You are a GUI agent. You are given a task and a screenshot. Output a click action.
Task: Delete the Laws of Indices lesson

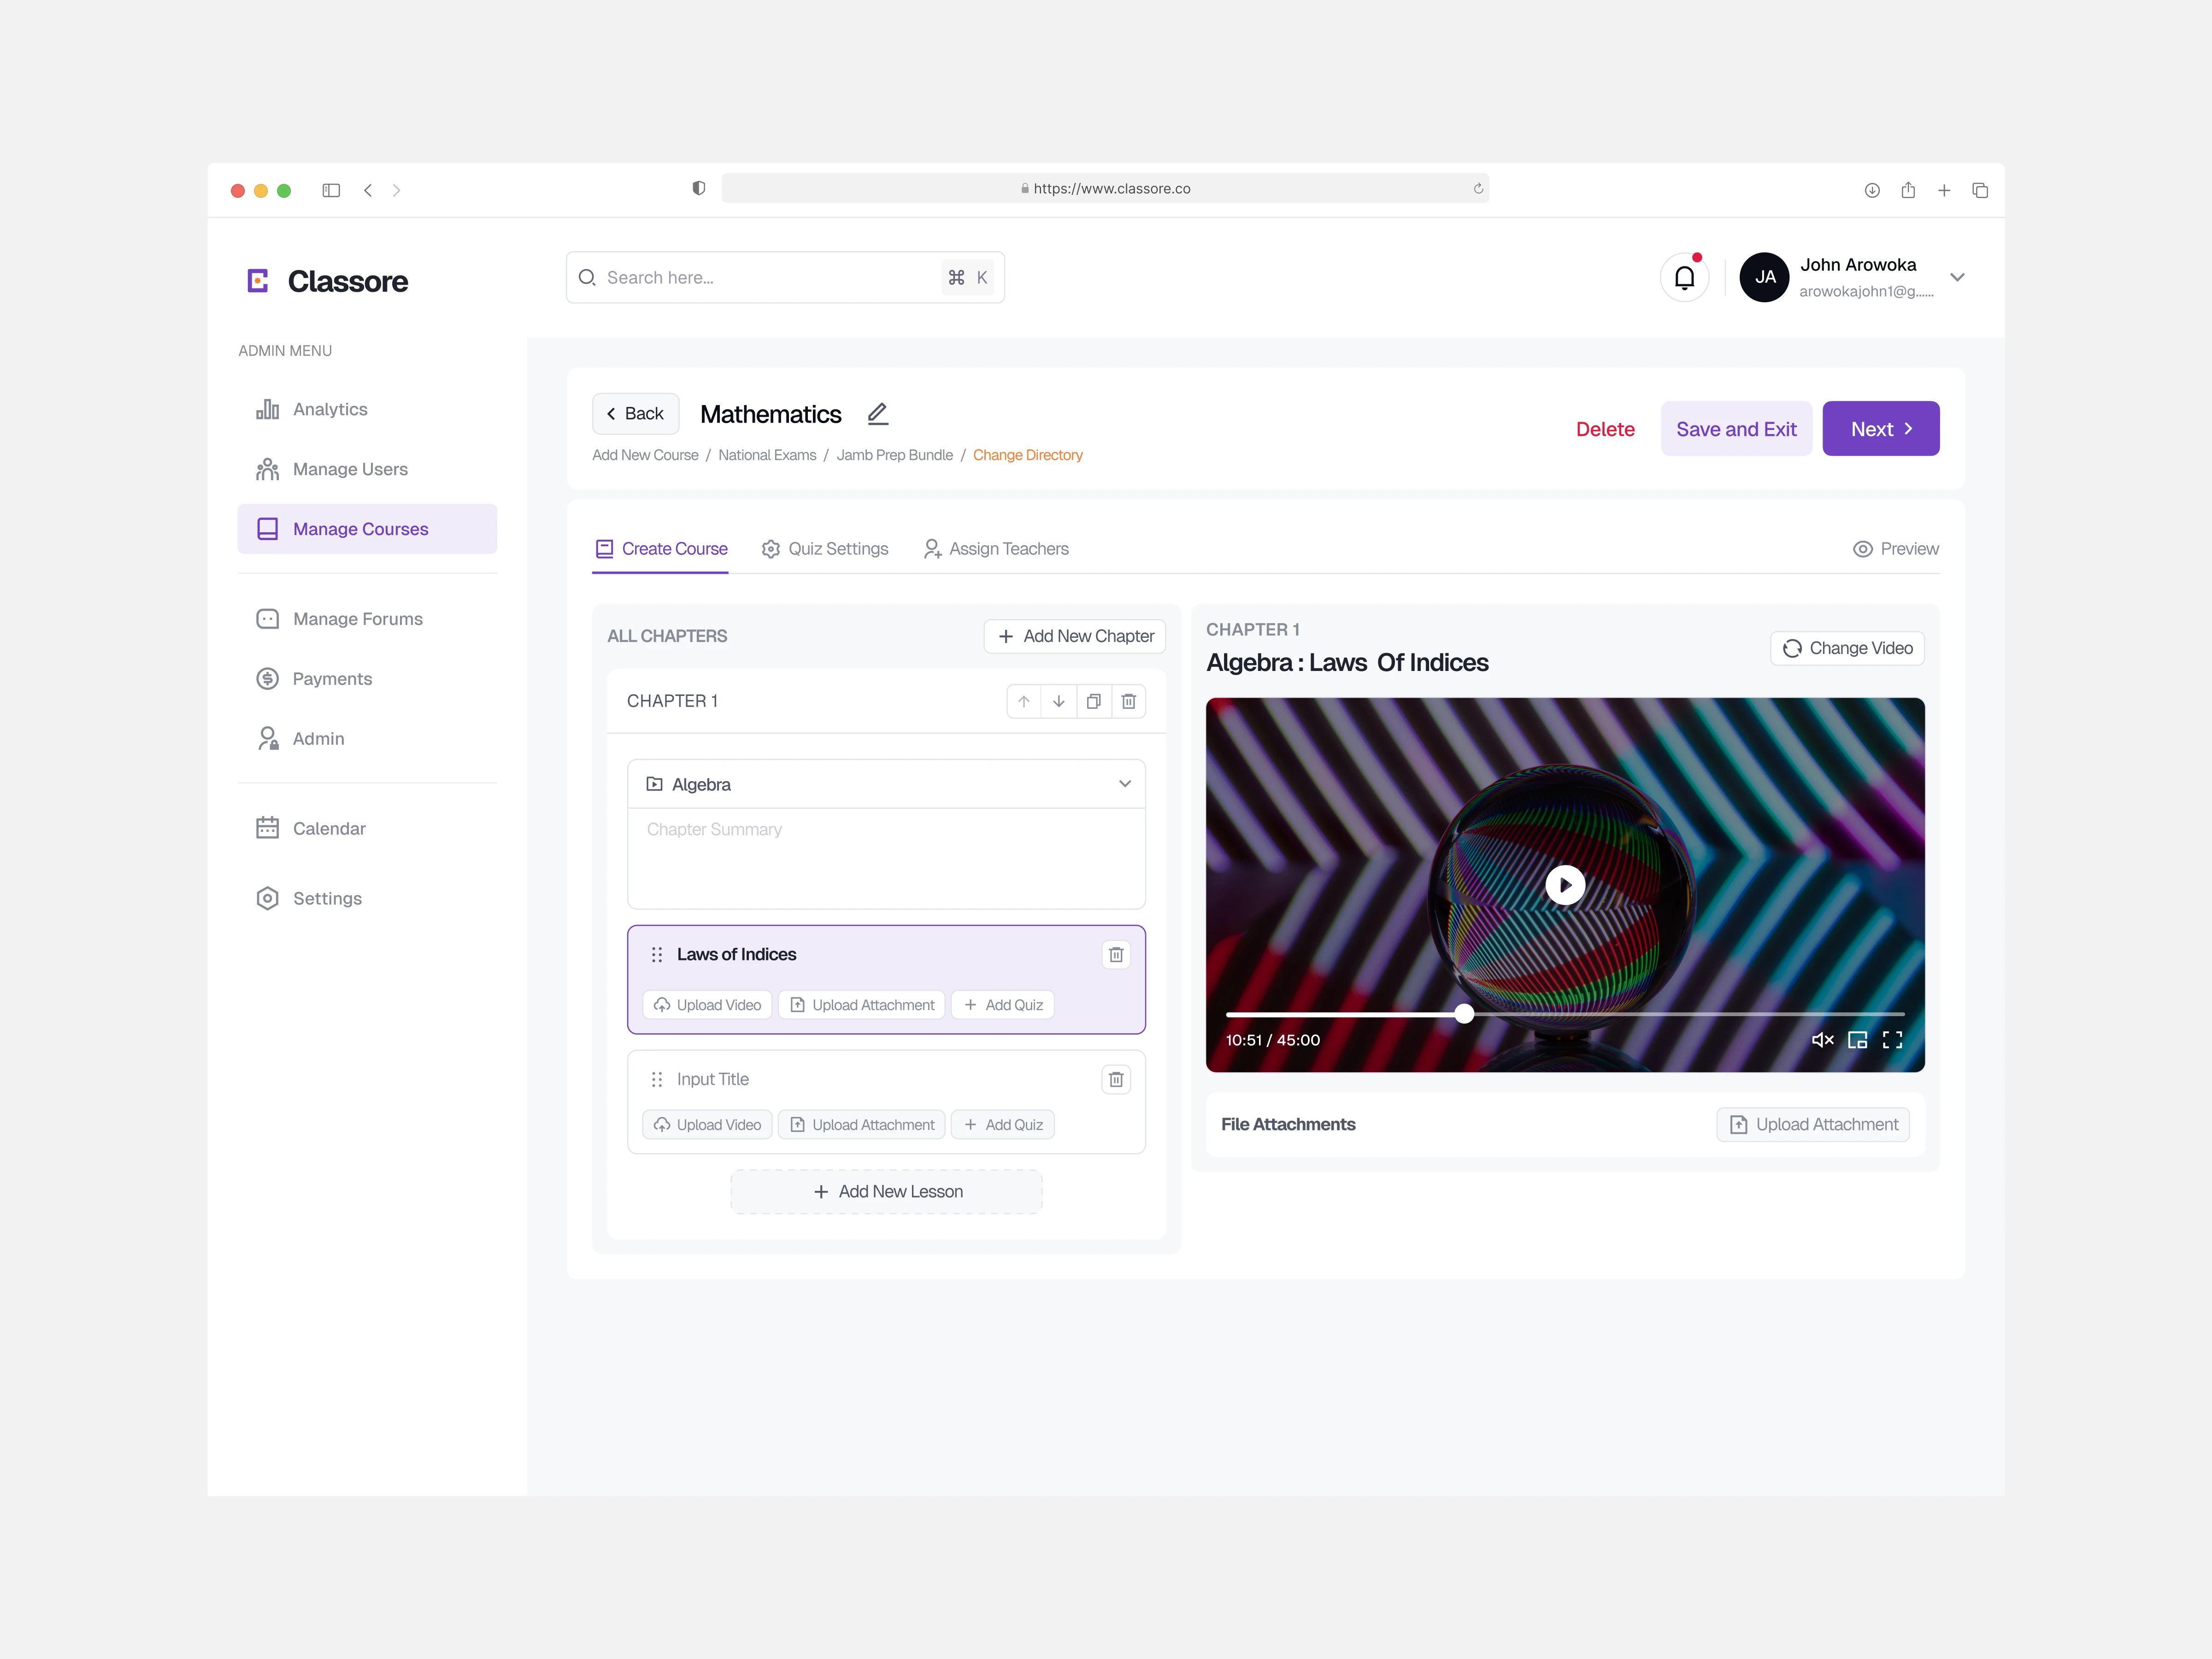1116,955
